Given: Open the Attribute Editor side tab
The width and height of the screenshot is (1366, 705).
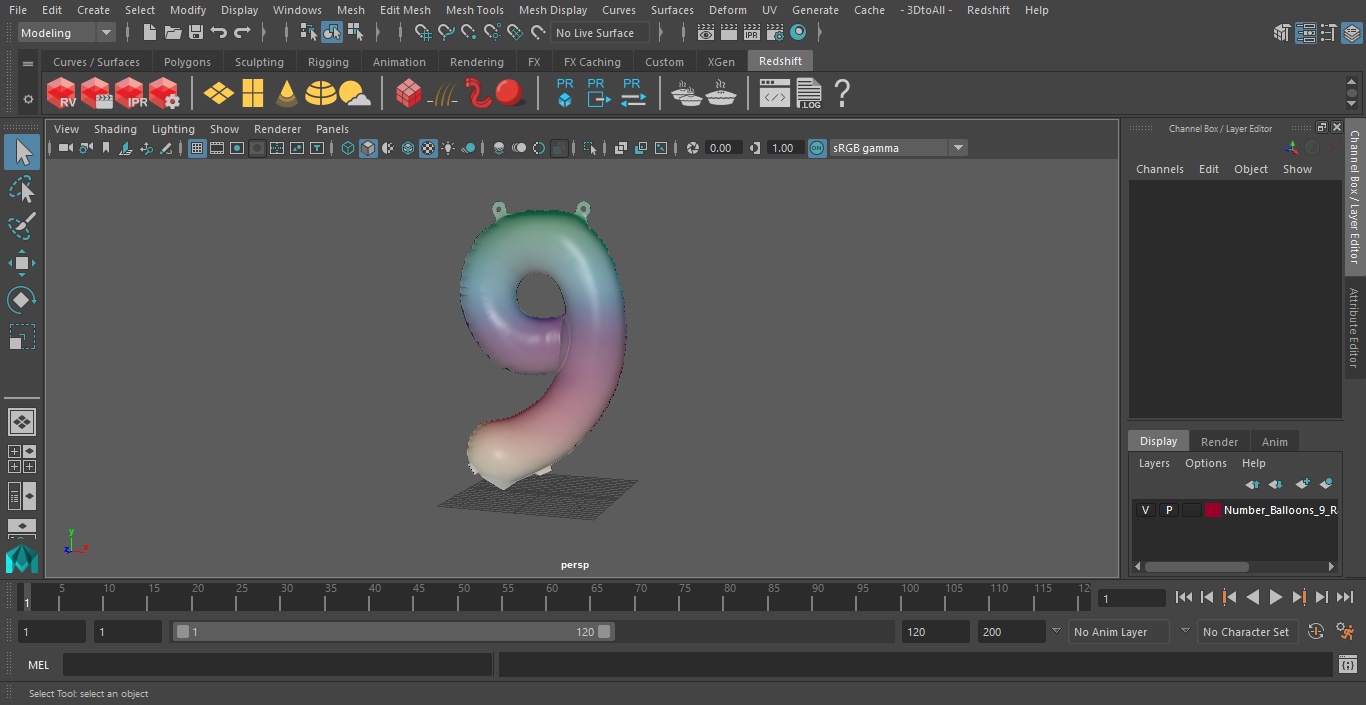Looking at the screenshot, I should [x=1354, y=327].
